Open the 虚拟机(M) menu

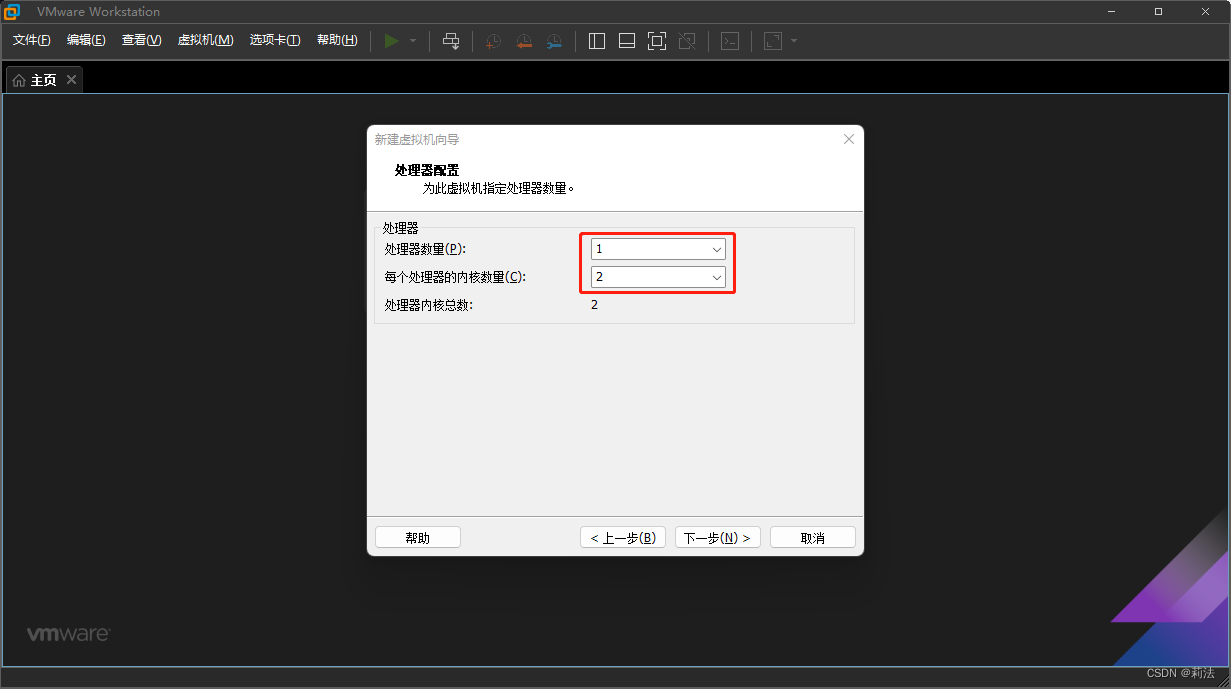206,40
